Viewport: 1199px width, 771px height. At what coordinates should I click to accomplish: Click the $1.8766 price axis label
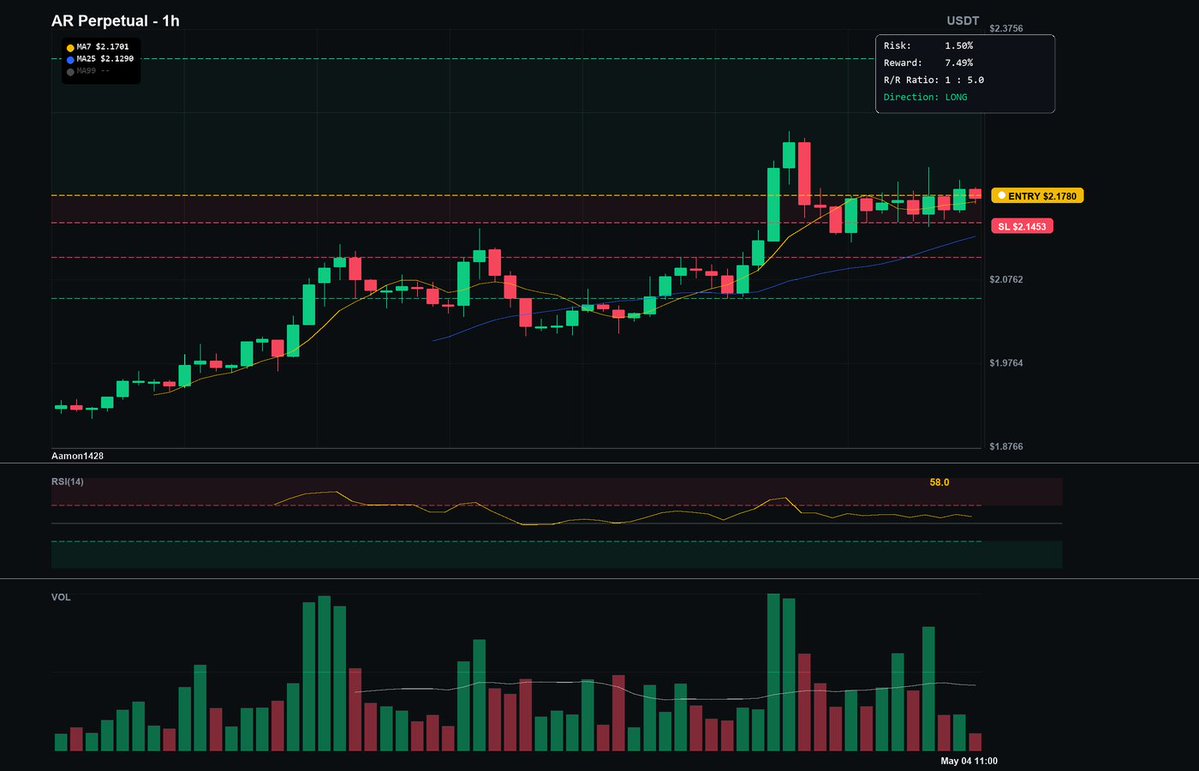click(x=1006, y=447)
